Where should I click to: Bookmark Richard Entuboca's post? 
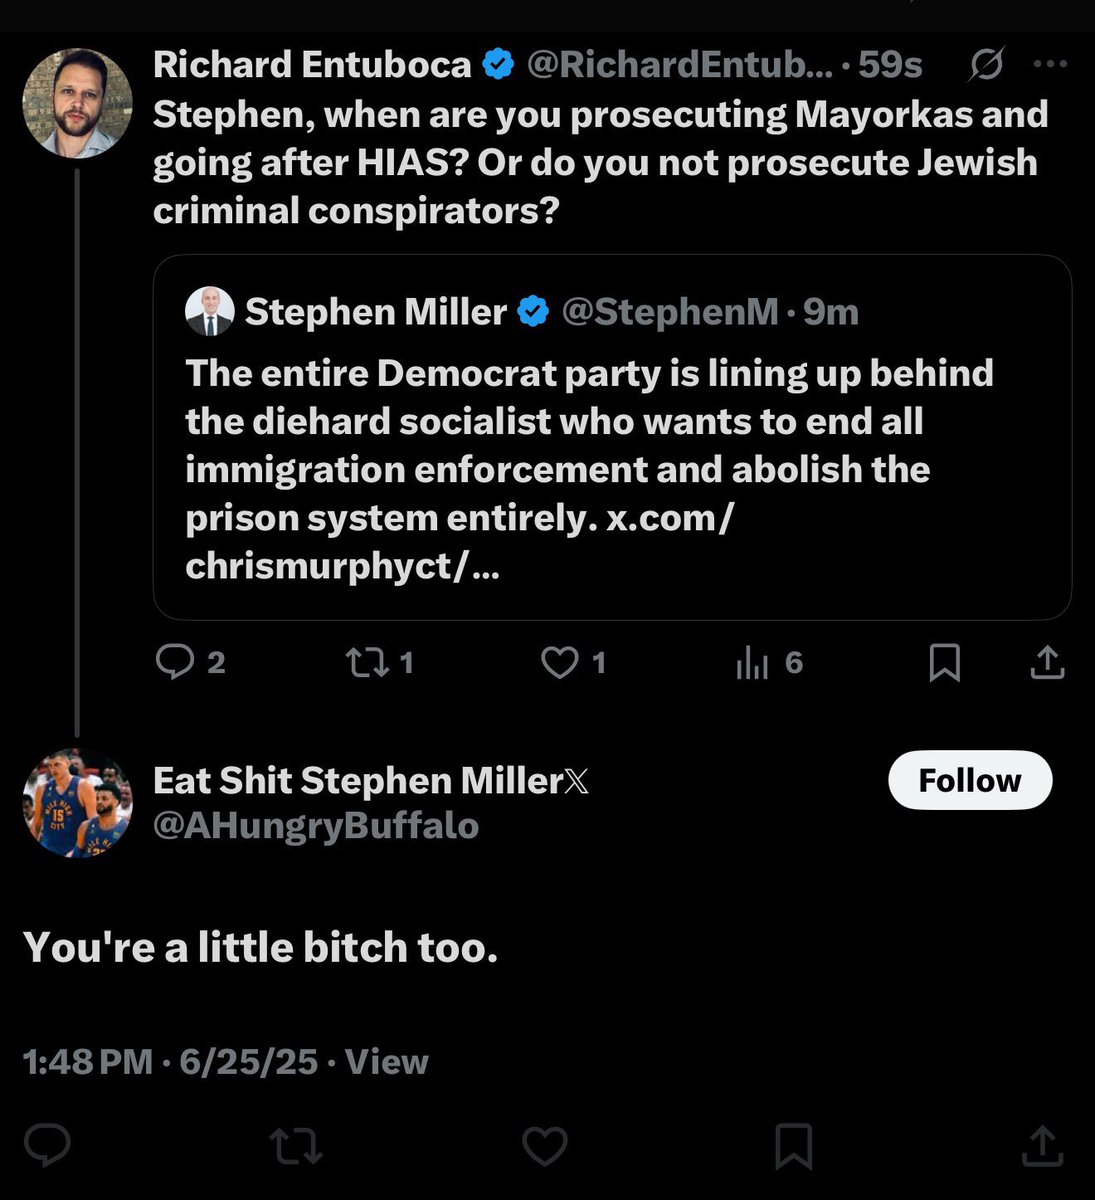pos(944,662)
